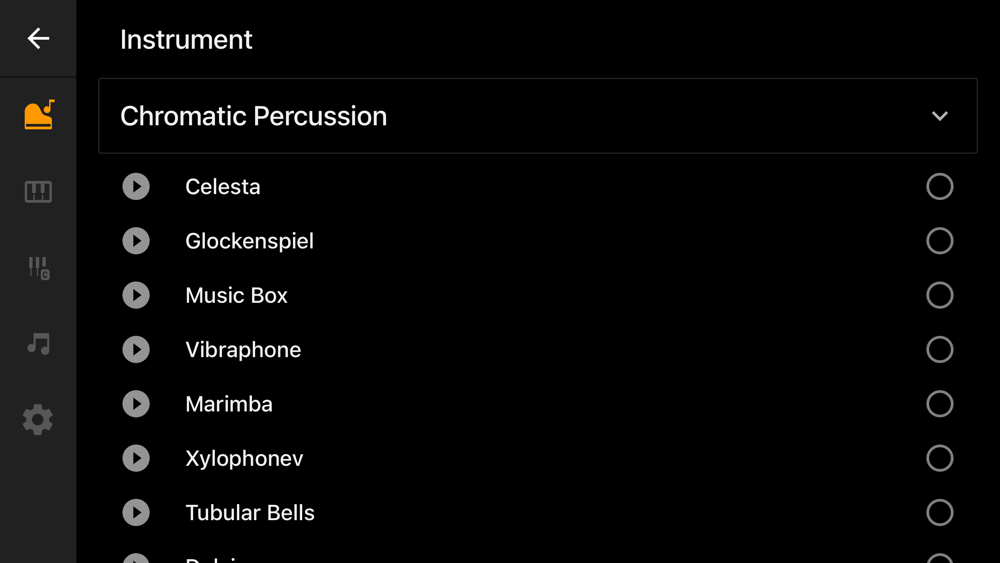Preview the Celesta sound
The height and width of the screenshot is (563, 1000).
pos(136,187)
